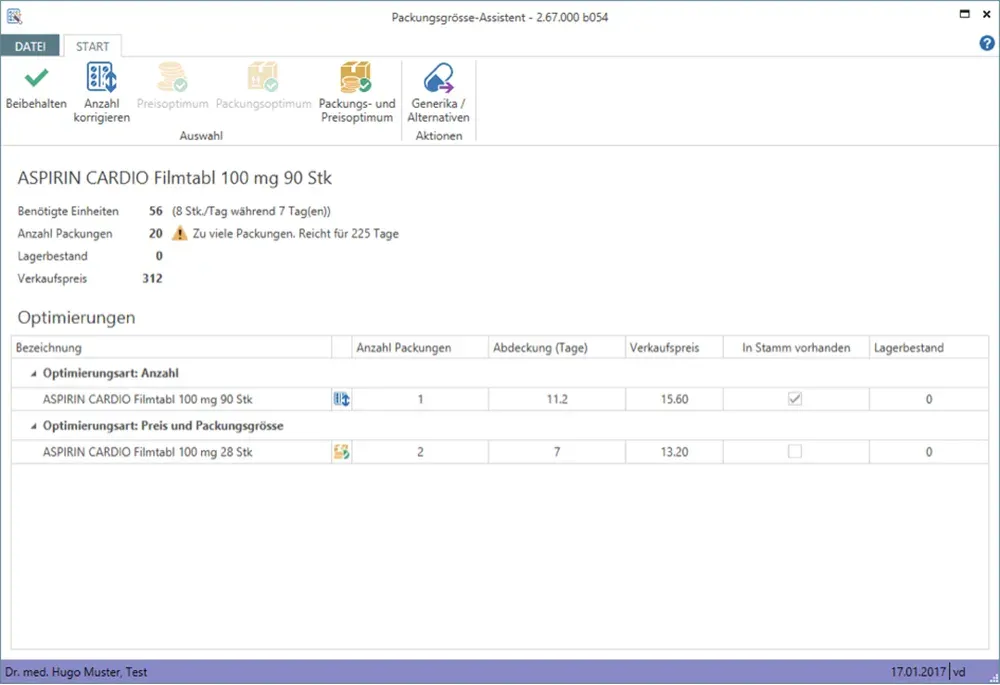Click the date 17.01.2017 in status bar
Viewport: 1000px width, 685px height.
coord(918,672)
